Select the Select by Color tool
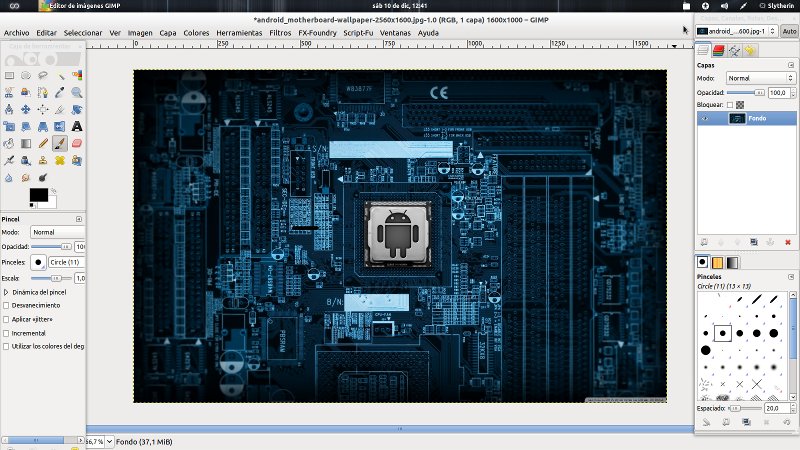 (x=77, y=76)
